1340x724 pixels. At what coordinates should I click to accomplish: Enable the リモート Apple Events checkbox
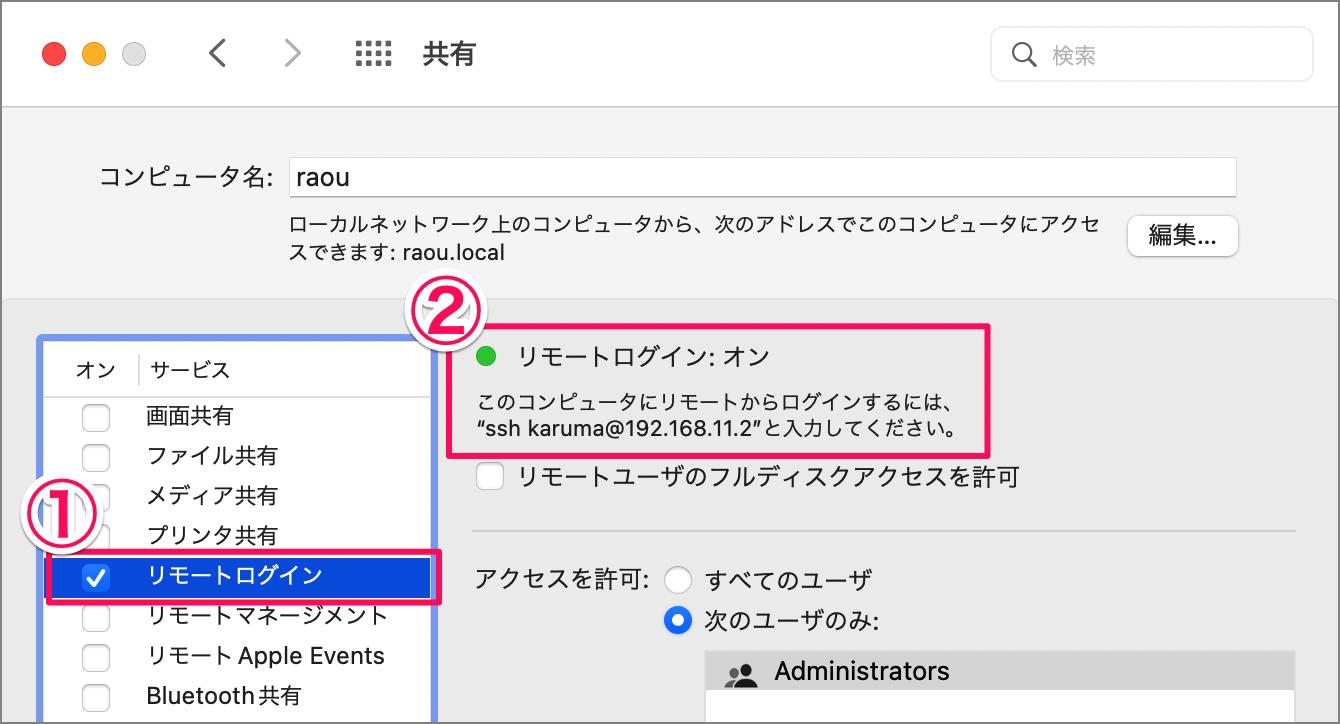96,656
